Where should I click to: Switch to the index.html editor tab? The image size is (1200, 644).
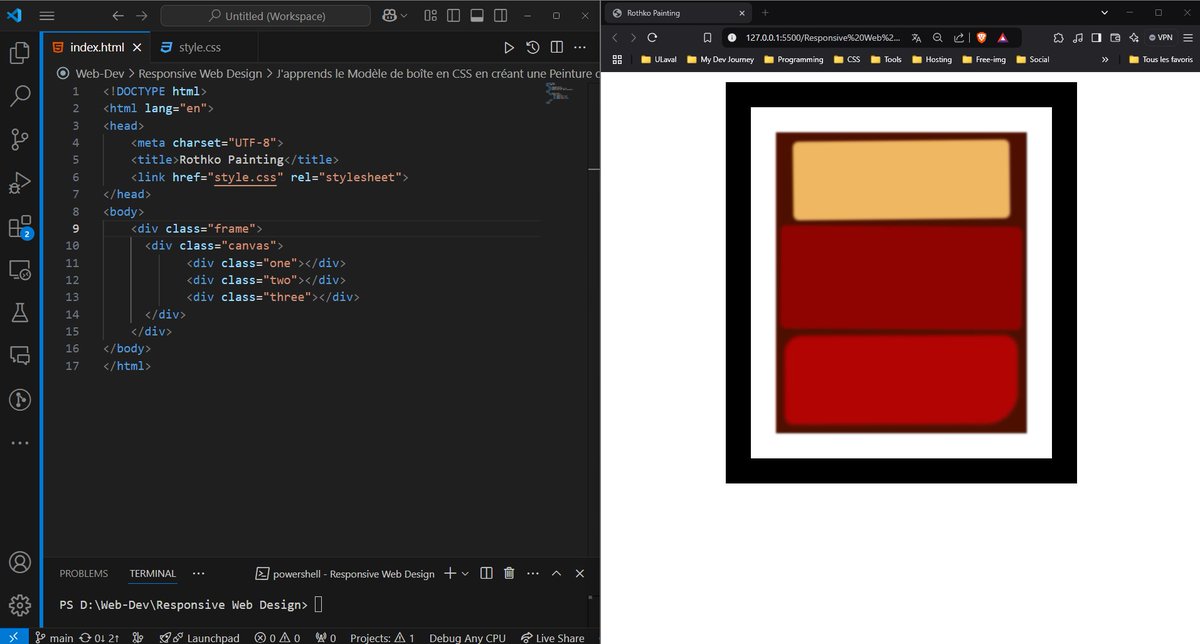click(97, 47)
